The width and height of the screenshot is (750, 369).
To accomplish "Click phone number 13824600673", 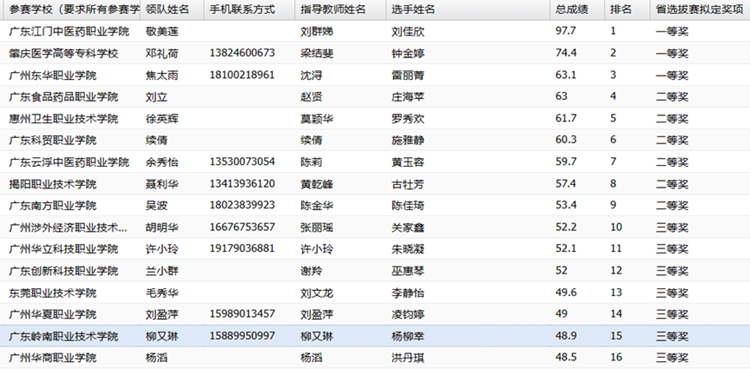I will click(242, 53).
